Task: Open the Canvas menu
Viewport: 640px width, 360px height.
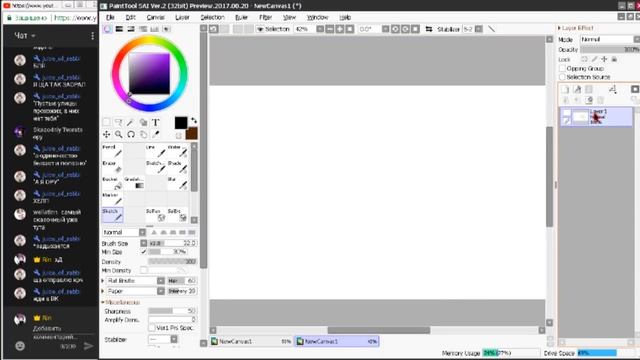Action: [x=156, y=17]
